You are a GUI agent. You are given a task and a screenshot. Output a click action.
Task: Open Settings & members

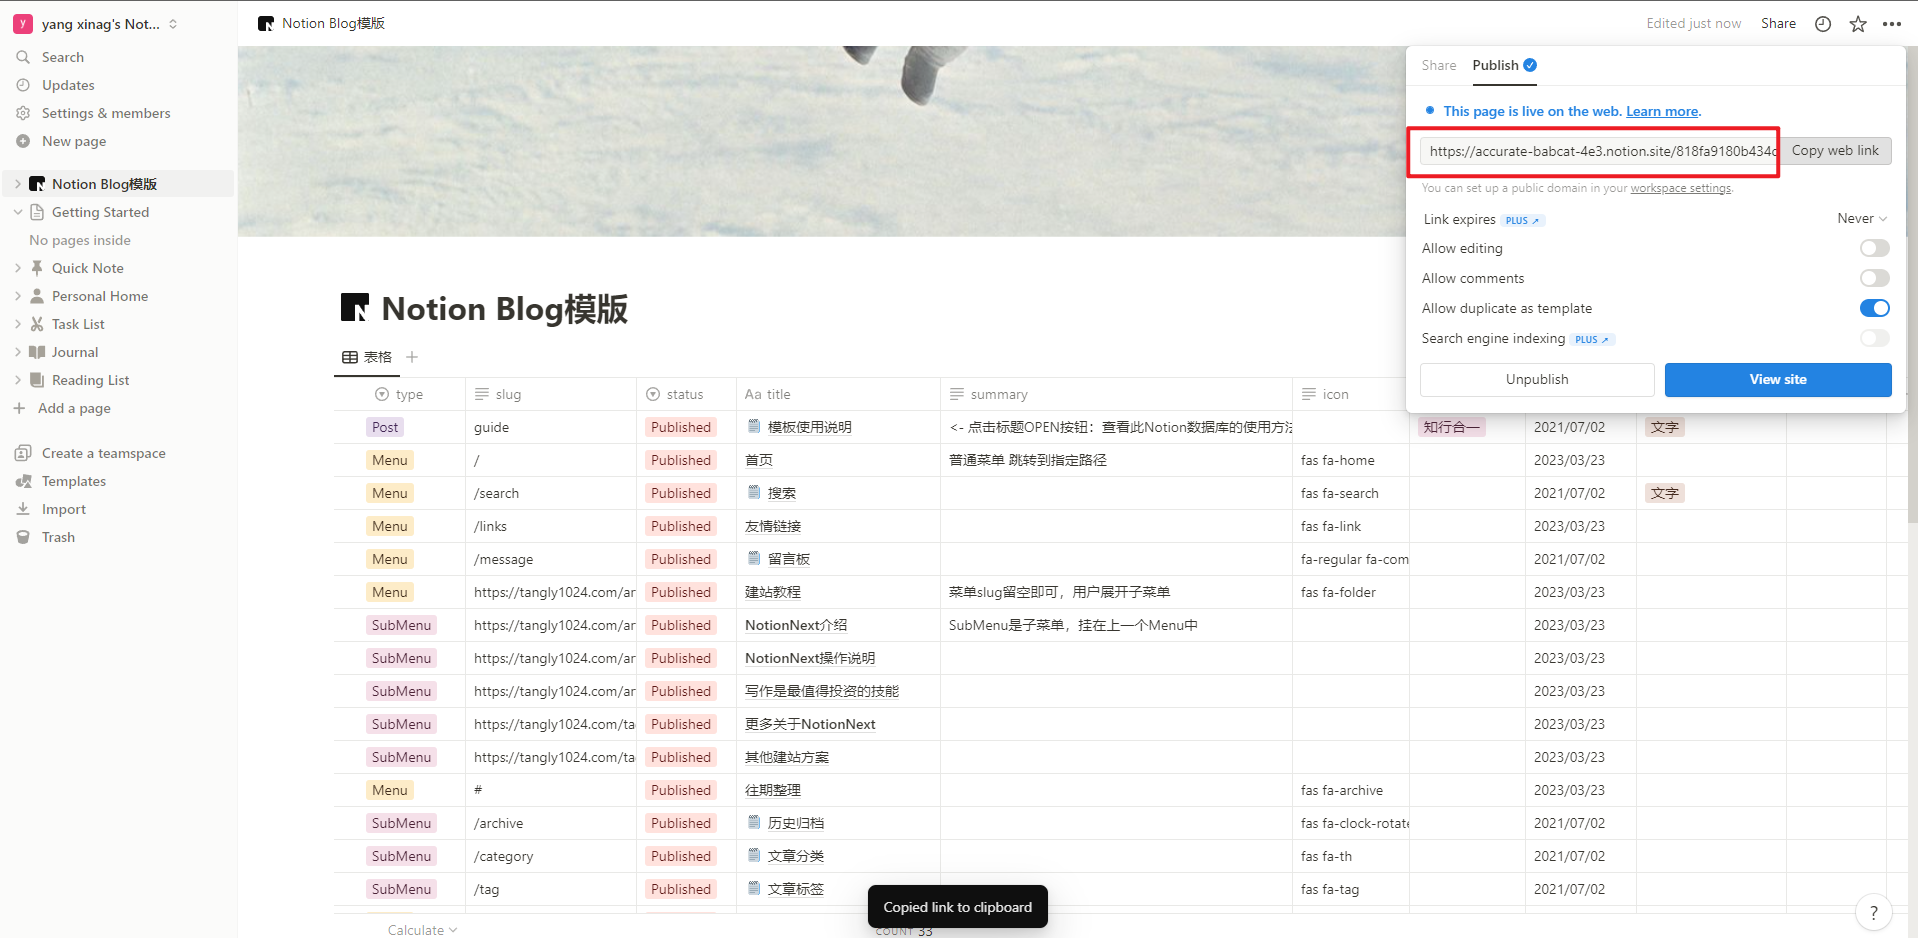tap(106, 113)
